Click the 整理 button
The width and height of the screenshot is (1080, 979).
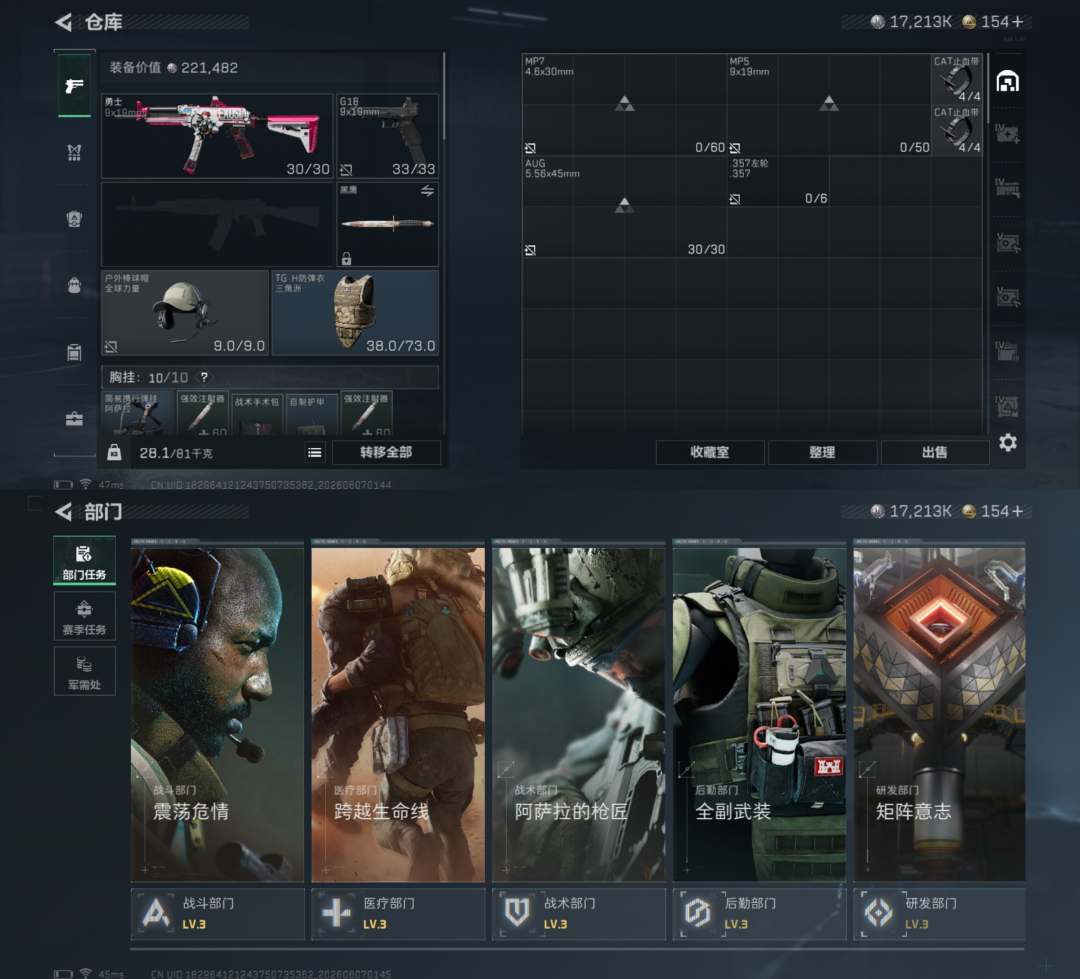[x=822, y=452]
